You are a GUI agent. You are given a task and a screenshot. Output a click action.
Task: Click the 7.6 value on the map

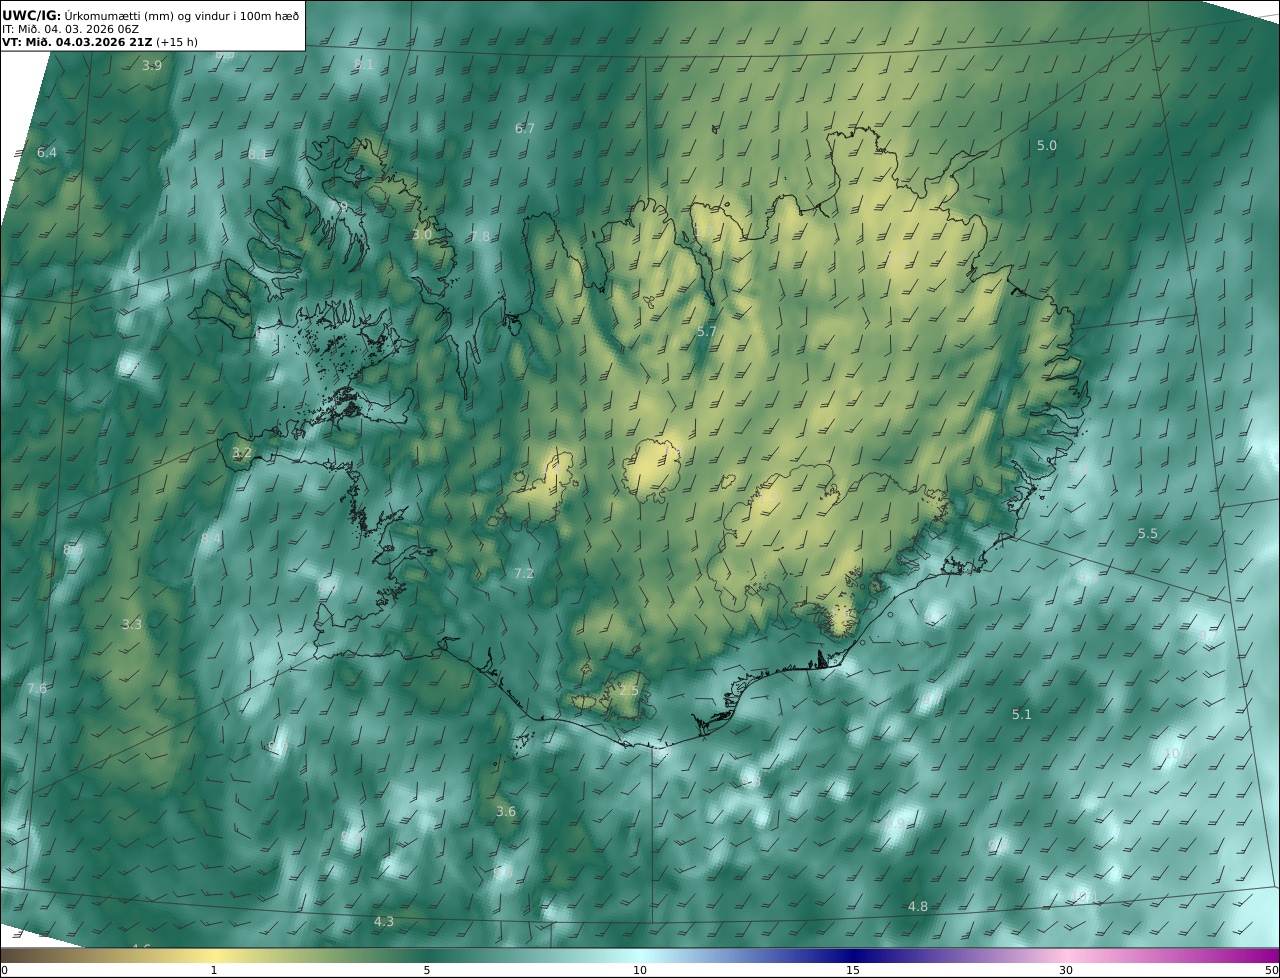[37, 689]
